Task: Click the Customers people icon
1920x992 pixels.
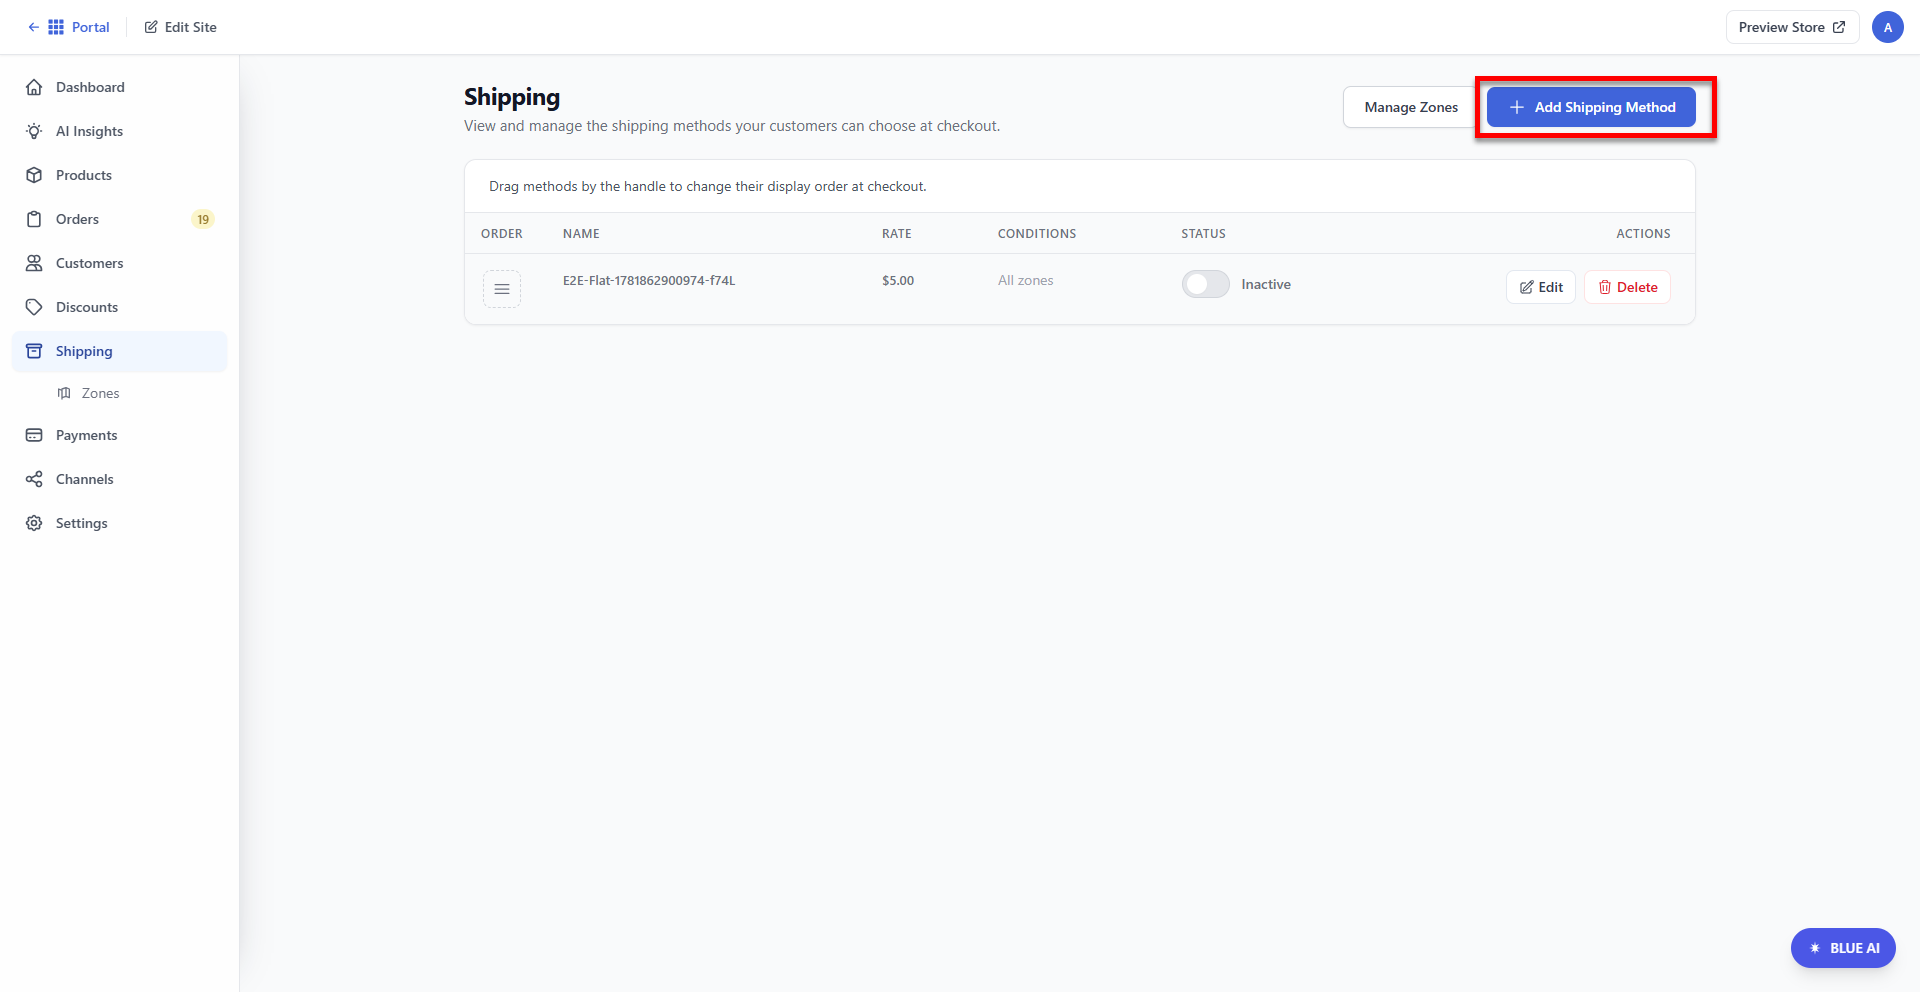Action: pos(34,263)
